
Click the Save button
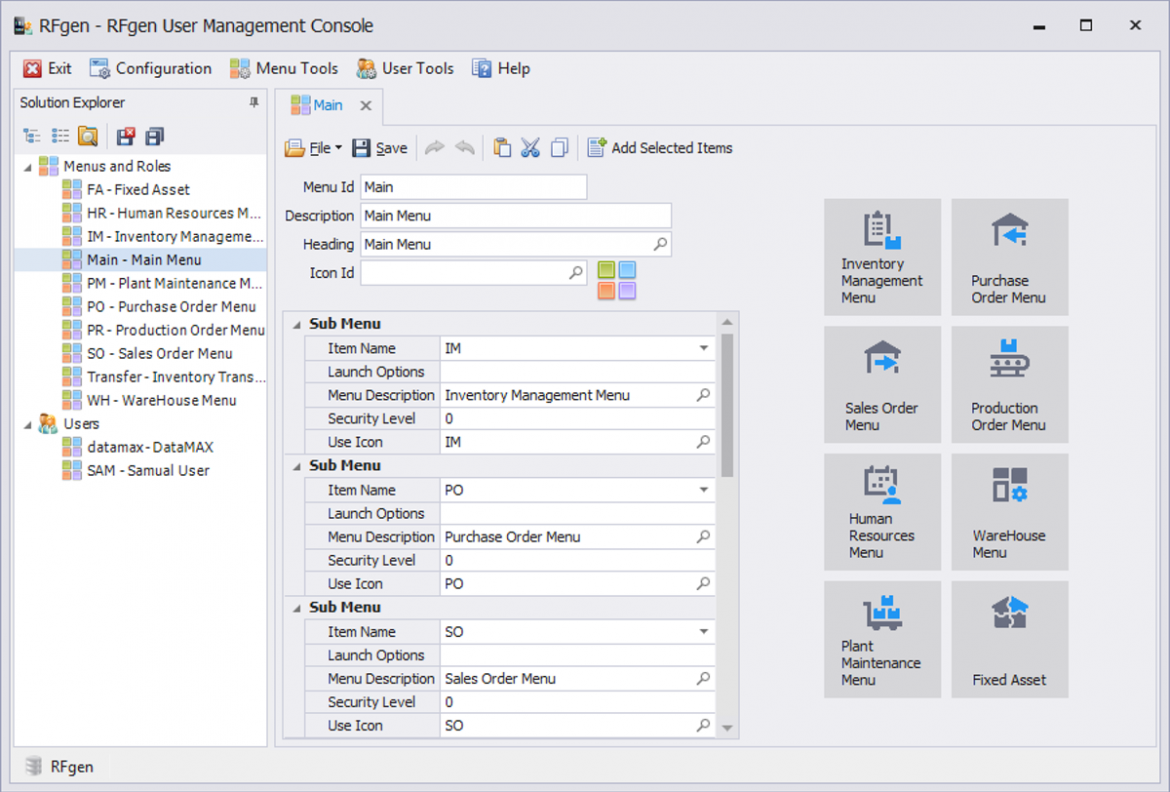tap(380, 148)
